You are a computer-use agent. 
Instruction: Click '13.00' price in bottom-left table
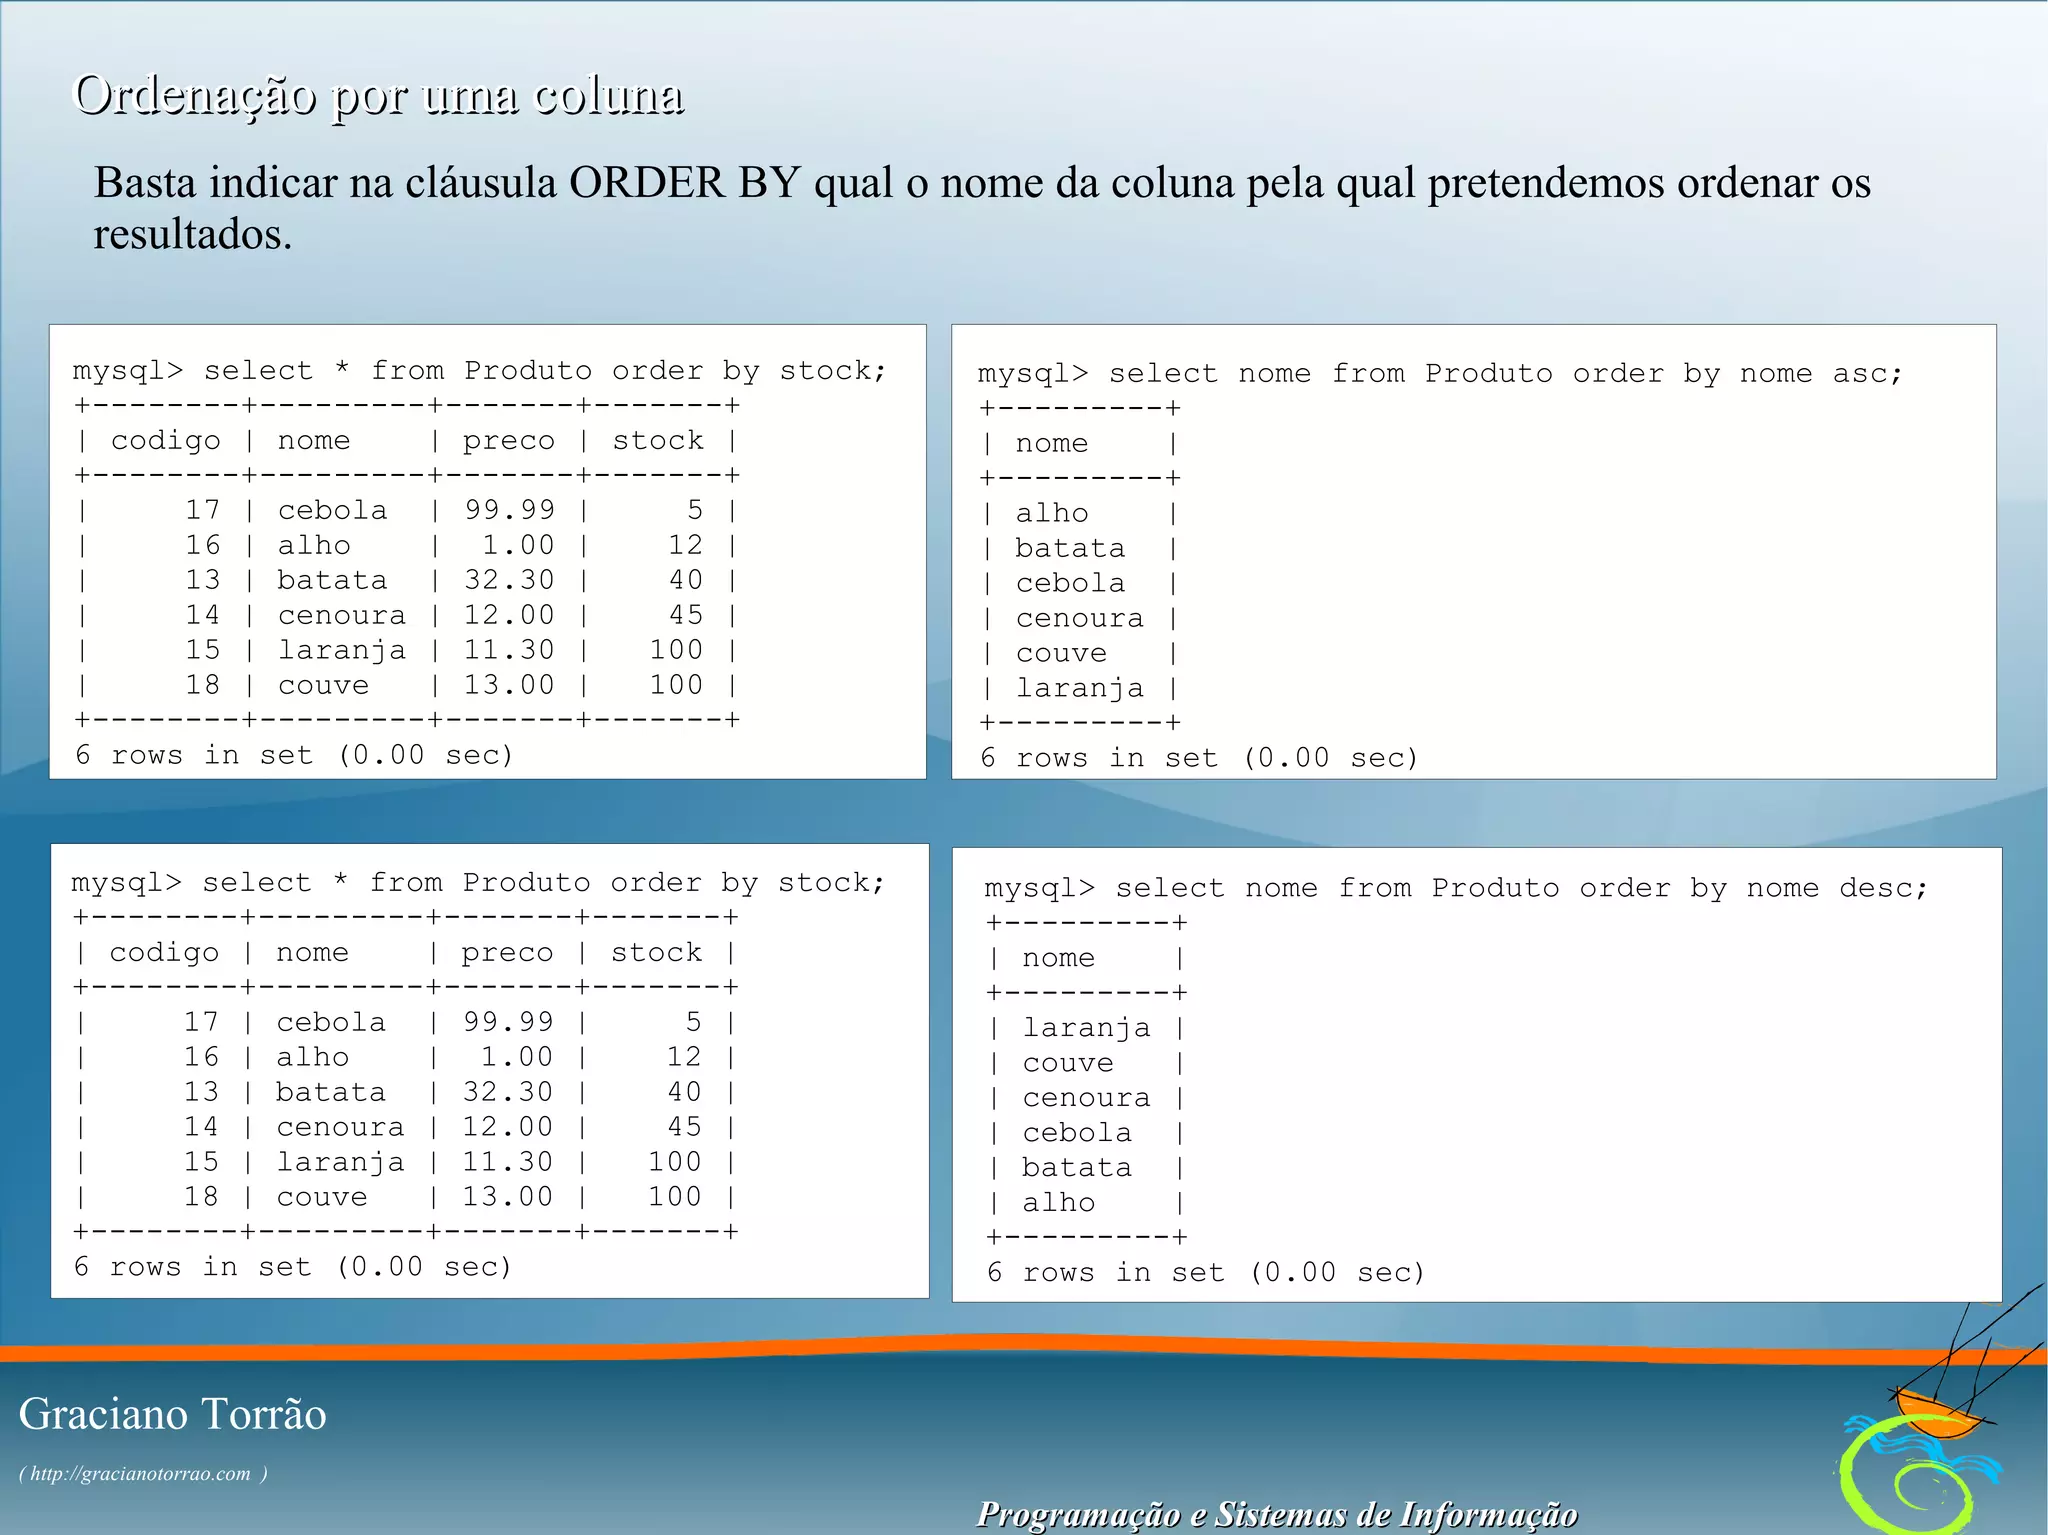tap(507, 1197)
